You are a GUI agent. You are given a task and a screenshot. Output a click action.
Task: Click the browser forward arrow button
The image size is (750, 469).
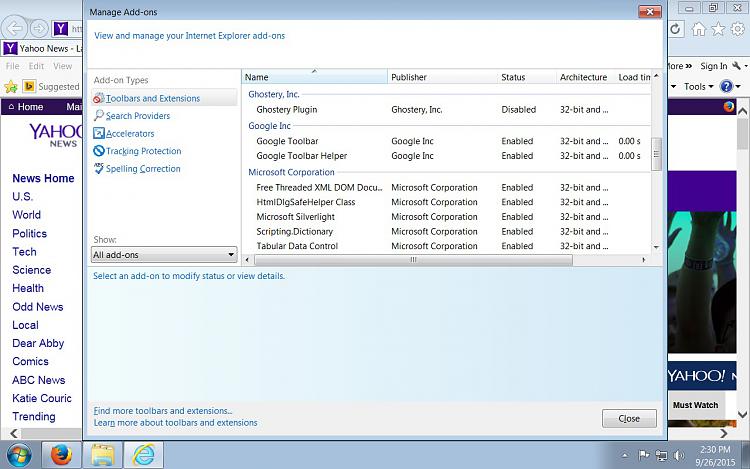[x=39, y=29]
